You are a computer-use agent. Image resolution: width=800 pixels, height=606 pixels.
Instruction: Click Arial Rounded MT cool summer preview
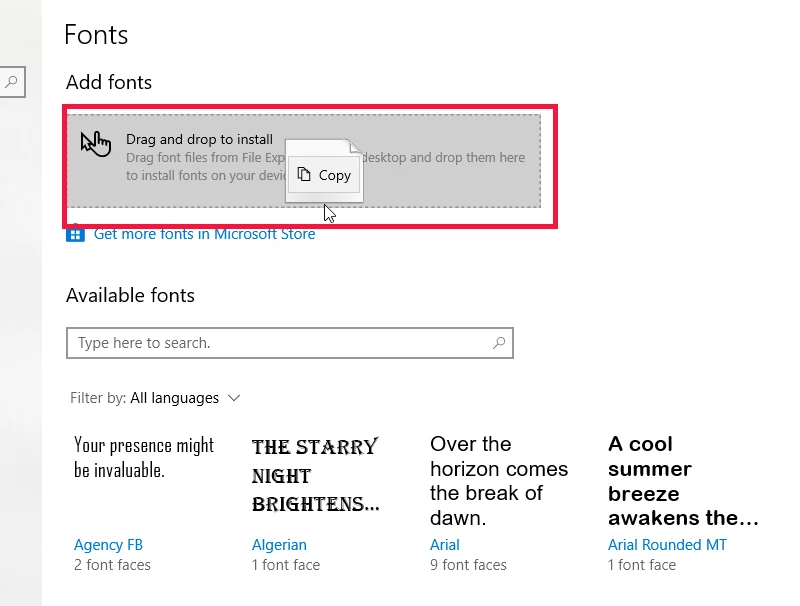[683, 481]
